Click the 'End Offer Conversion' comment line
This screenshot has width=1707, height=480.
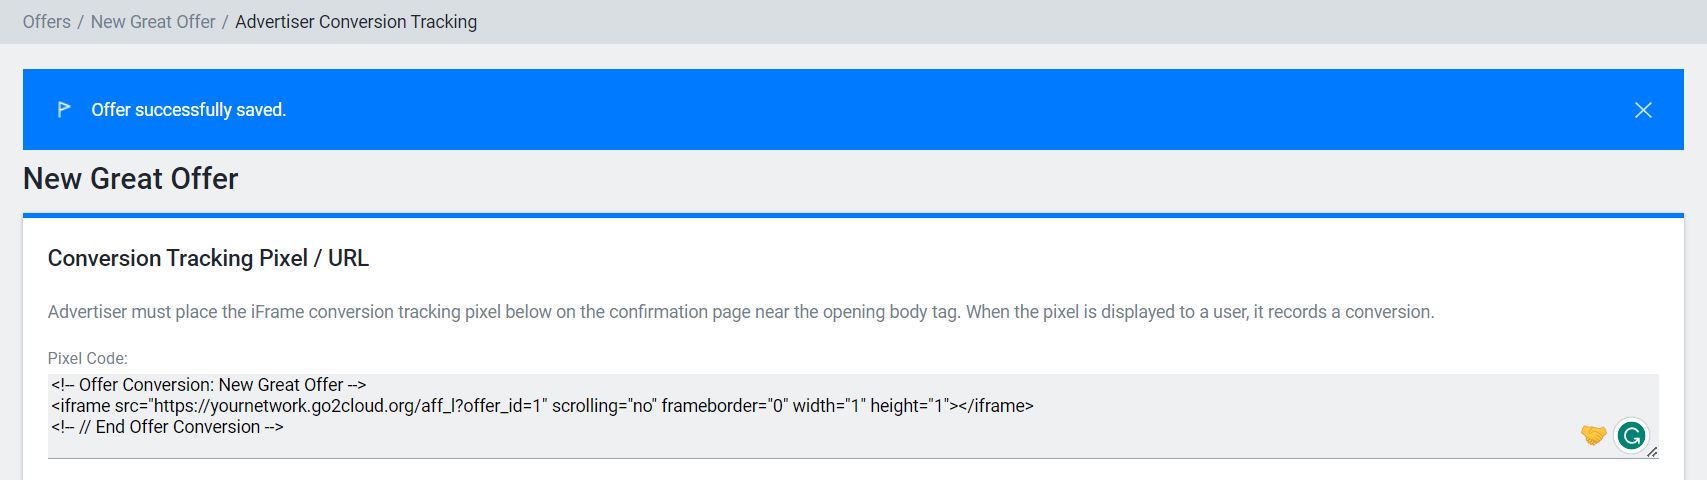click(168, 427)
